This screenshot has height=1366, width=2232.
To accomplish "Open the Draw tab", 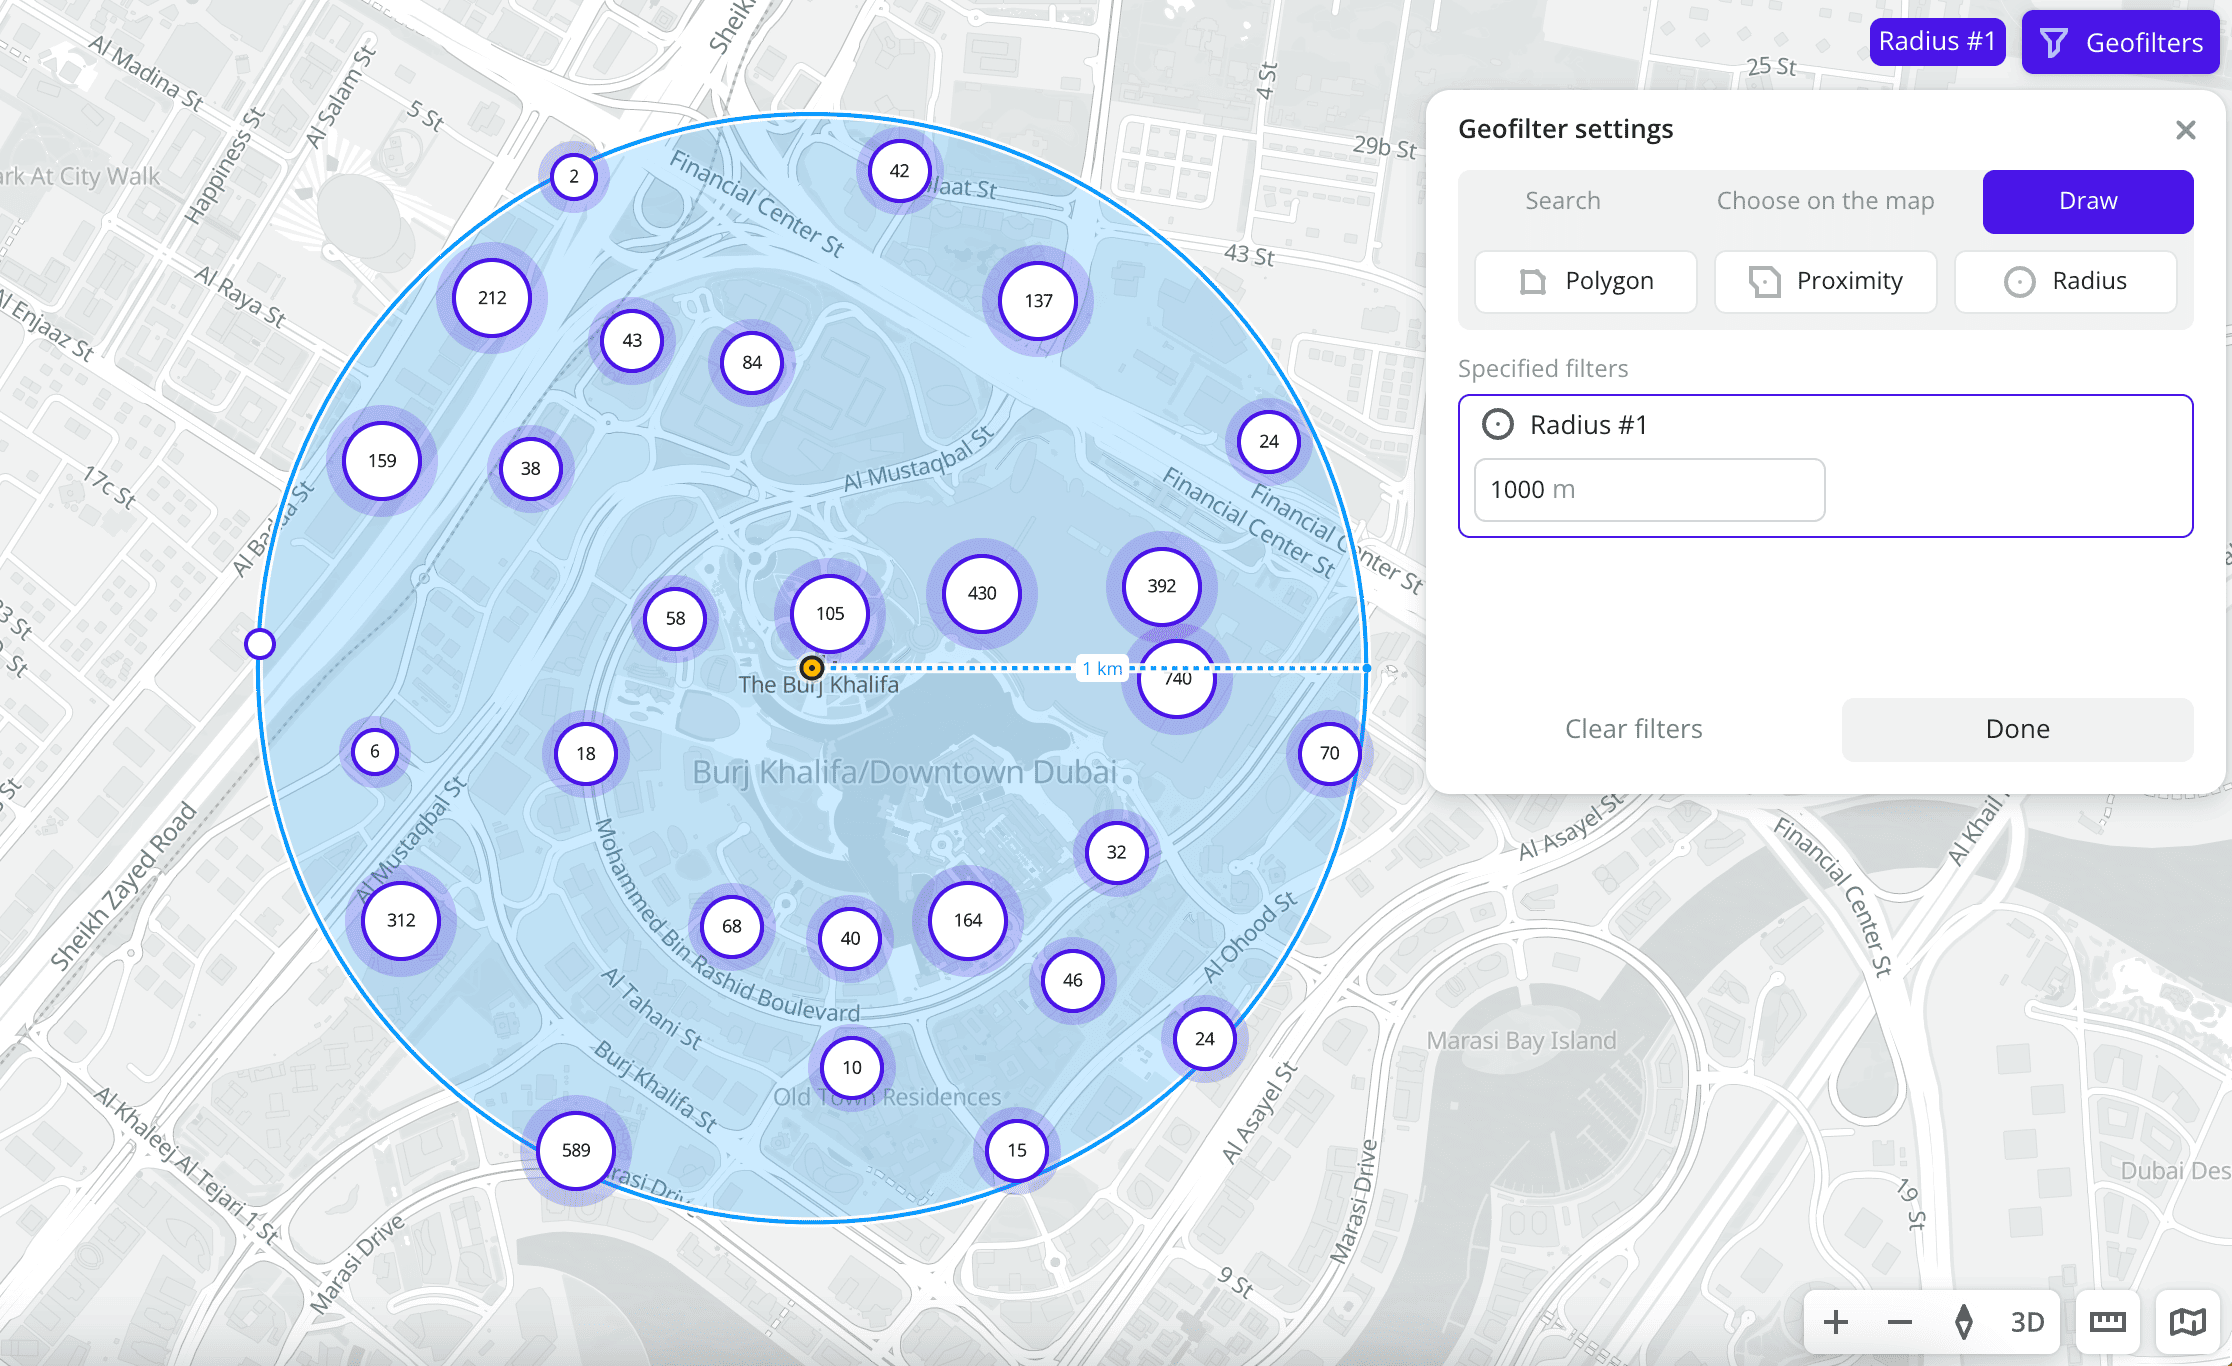I will click(x=2087, y=201).
